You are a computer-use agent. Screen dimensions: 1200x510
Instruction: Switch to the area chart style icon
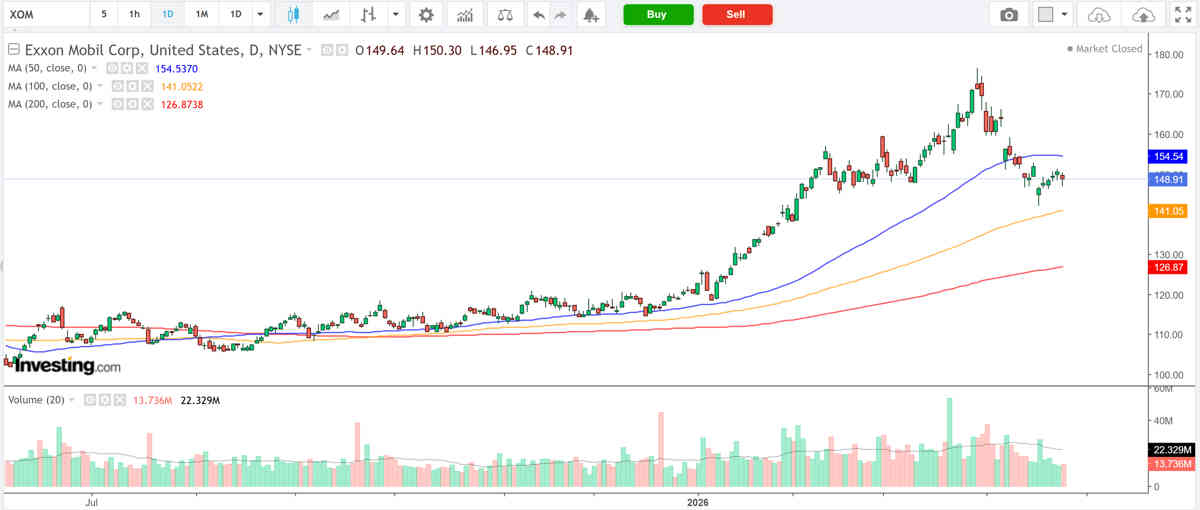pos(331,15)
